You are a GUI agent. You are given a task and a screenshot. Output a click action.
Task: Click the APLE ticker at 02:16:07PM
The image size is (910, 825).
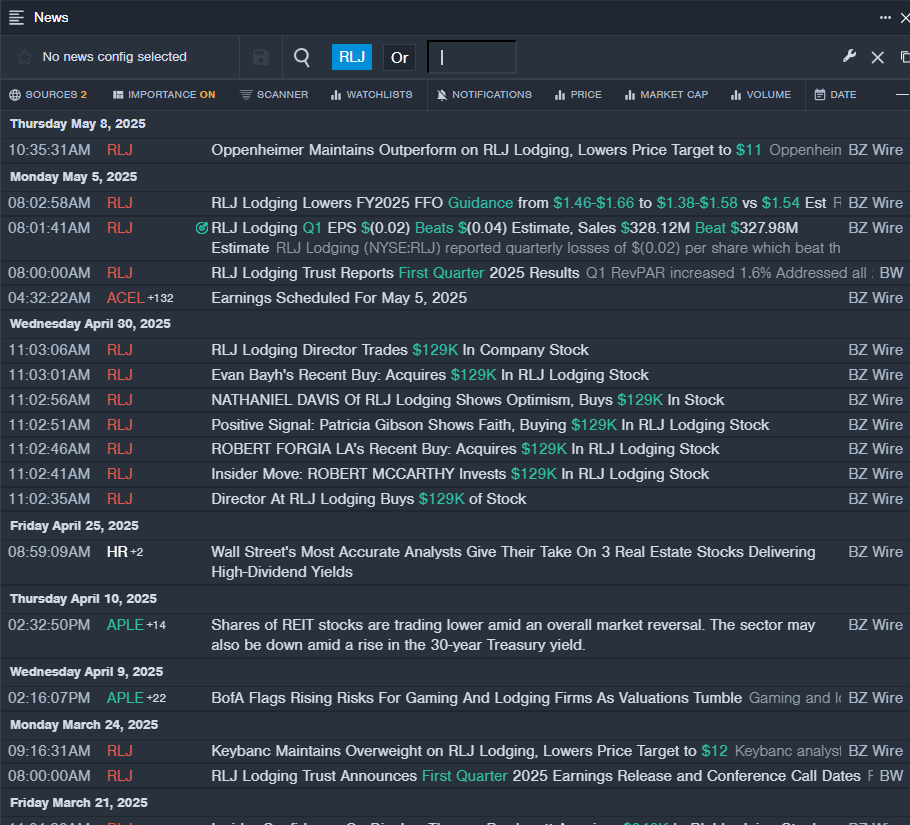coord(125,698)
